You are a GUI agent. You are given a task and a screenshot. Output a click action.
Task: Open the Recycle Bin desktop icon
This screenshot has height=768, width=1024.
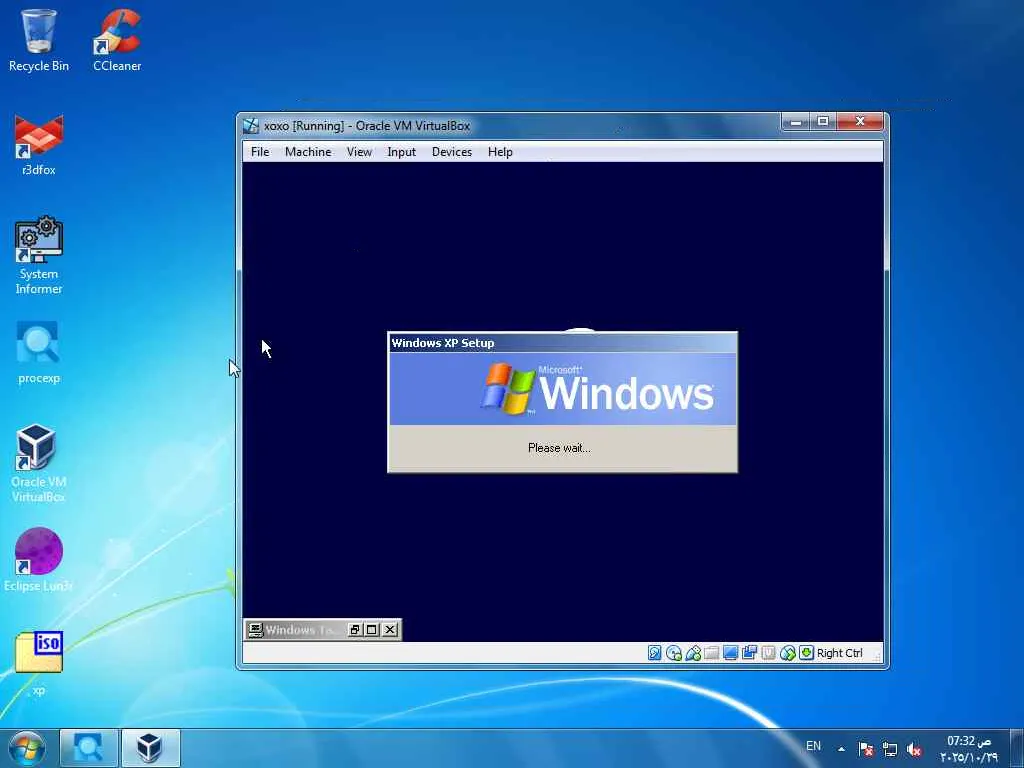[39, 39]
